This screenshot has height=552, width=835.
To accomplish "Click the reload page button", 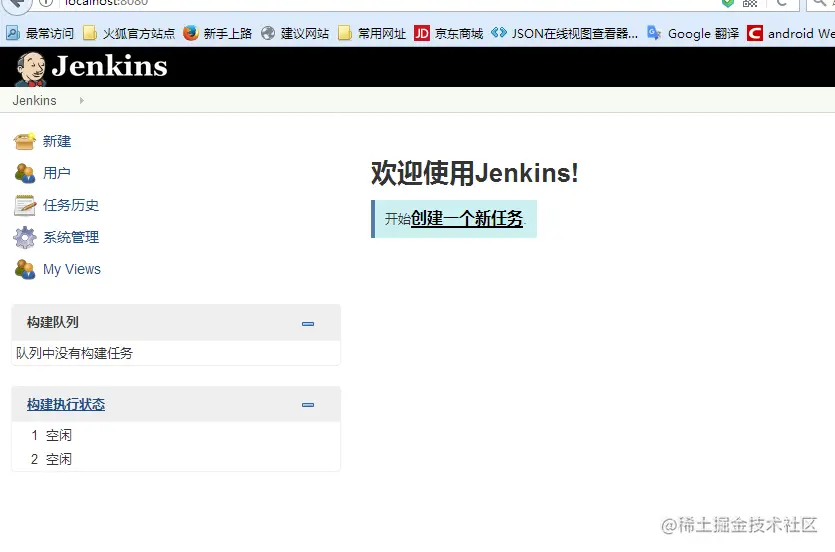I will pos(782,3).
